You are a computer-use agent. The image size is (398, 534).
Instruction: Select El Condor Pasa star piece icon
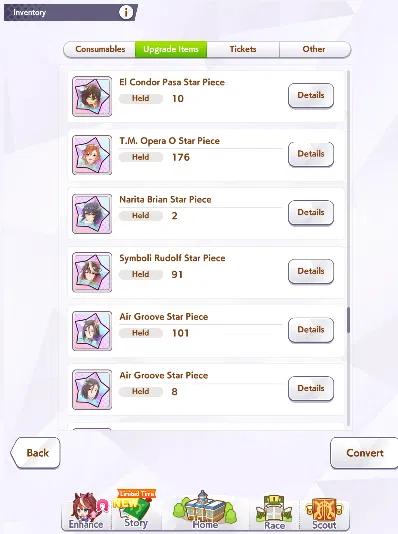pyautogui.click(x=92, y=96)
